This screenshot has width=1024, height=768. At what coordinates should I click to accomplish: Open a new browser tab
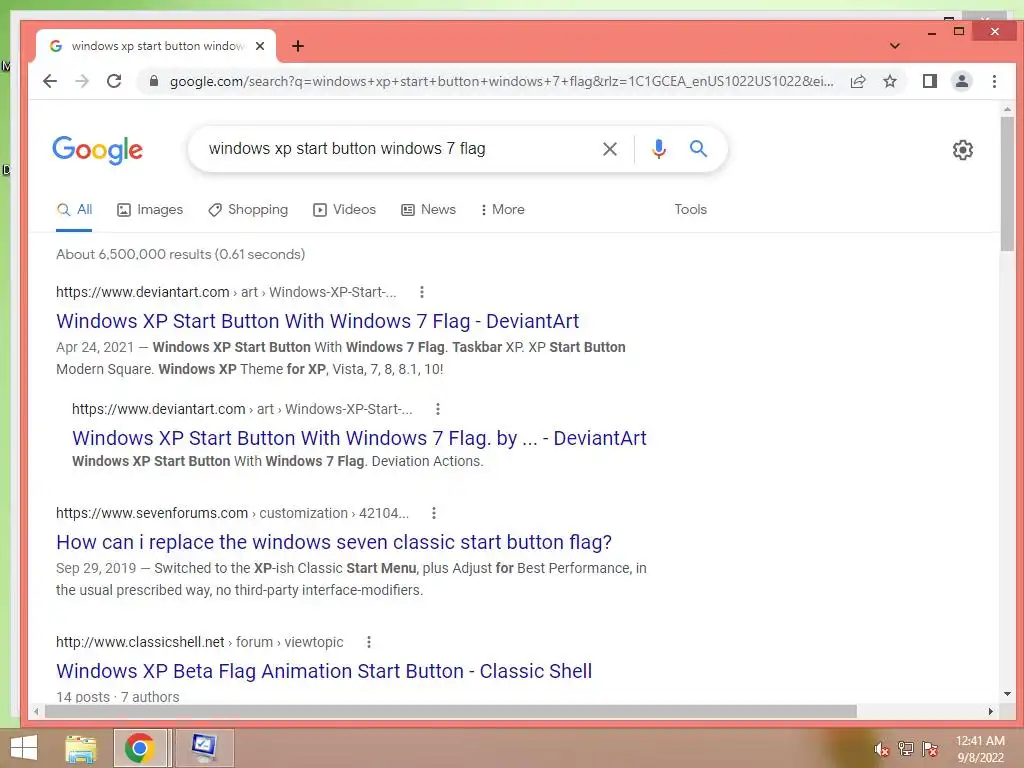coord(298,46)
